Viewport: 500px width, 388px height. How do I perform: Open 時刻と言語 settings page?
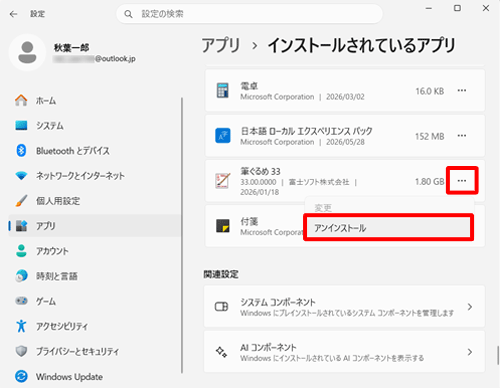95,276
